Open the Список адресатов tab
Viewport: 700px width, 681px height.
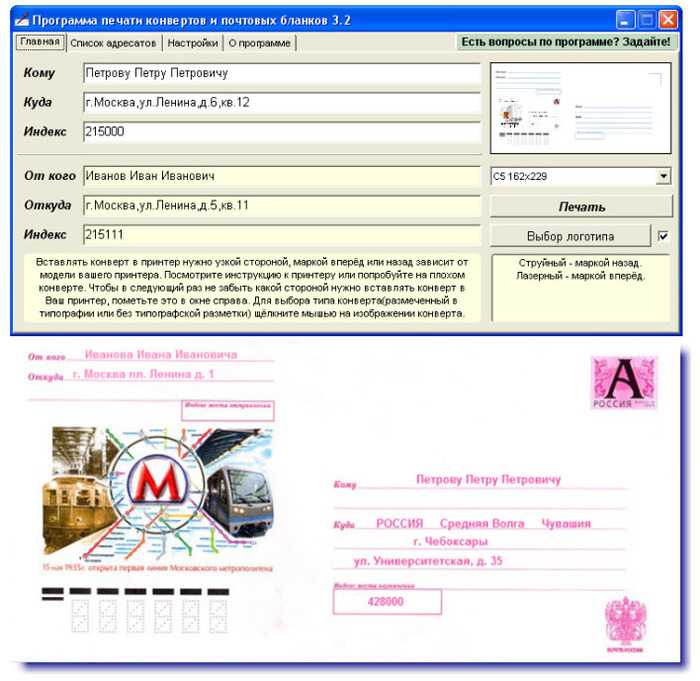113,43
